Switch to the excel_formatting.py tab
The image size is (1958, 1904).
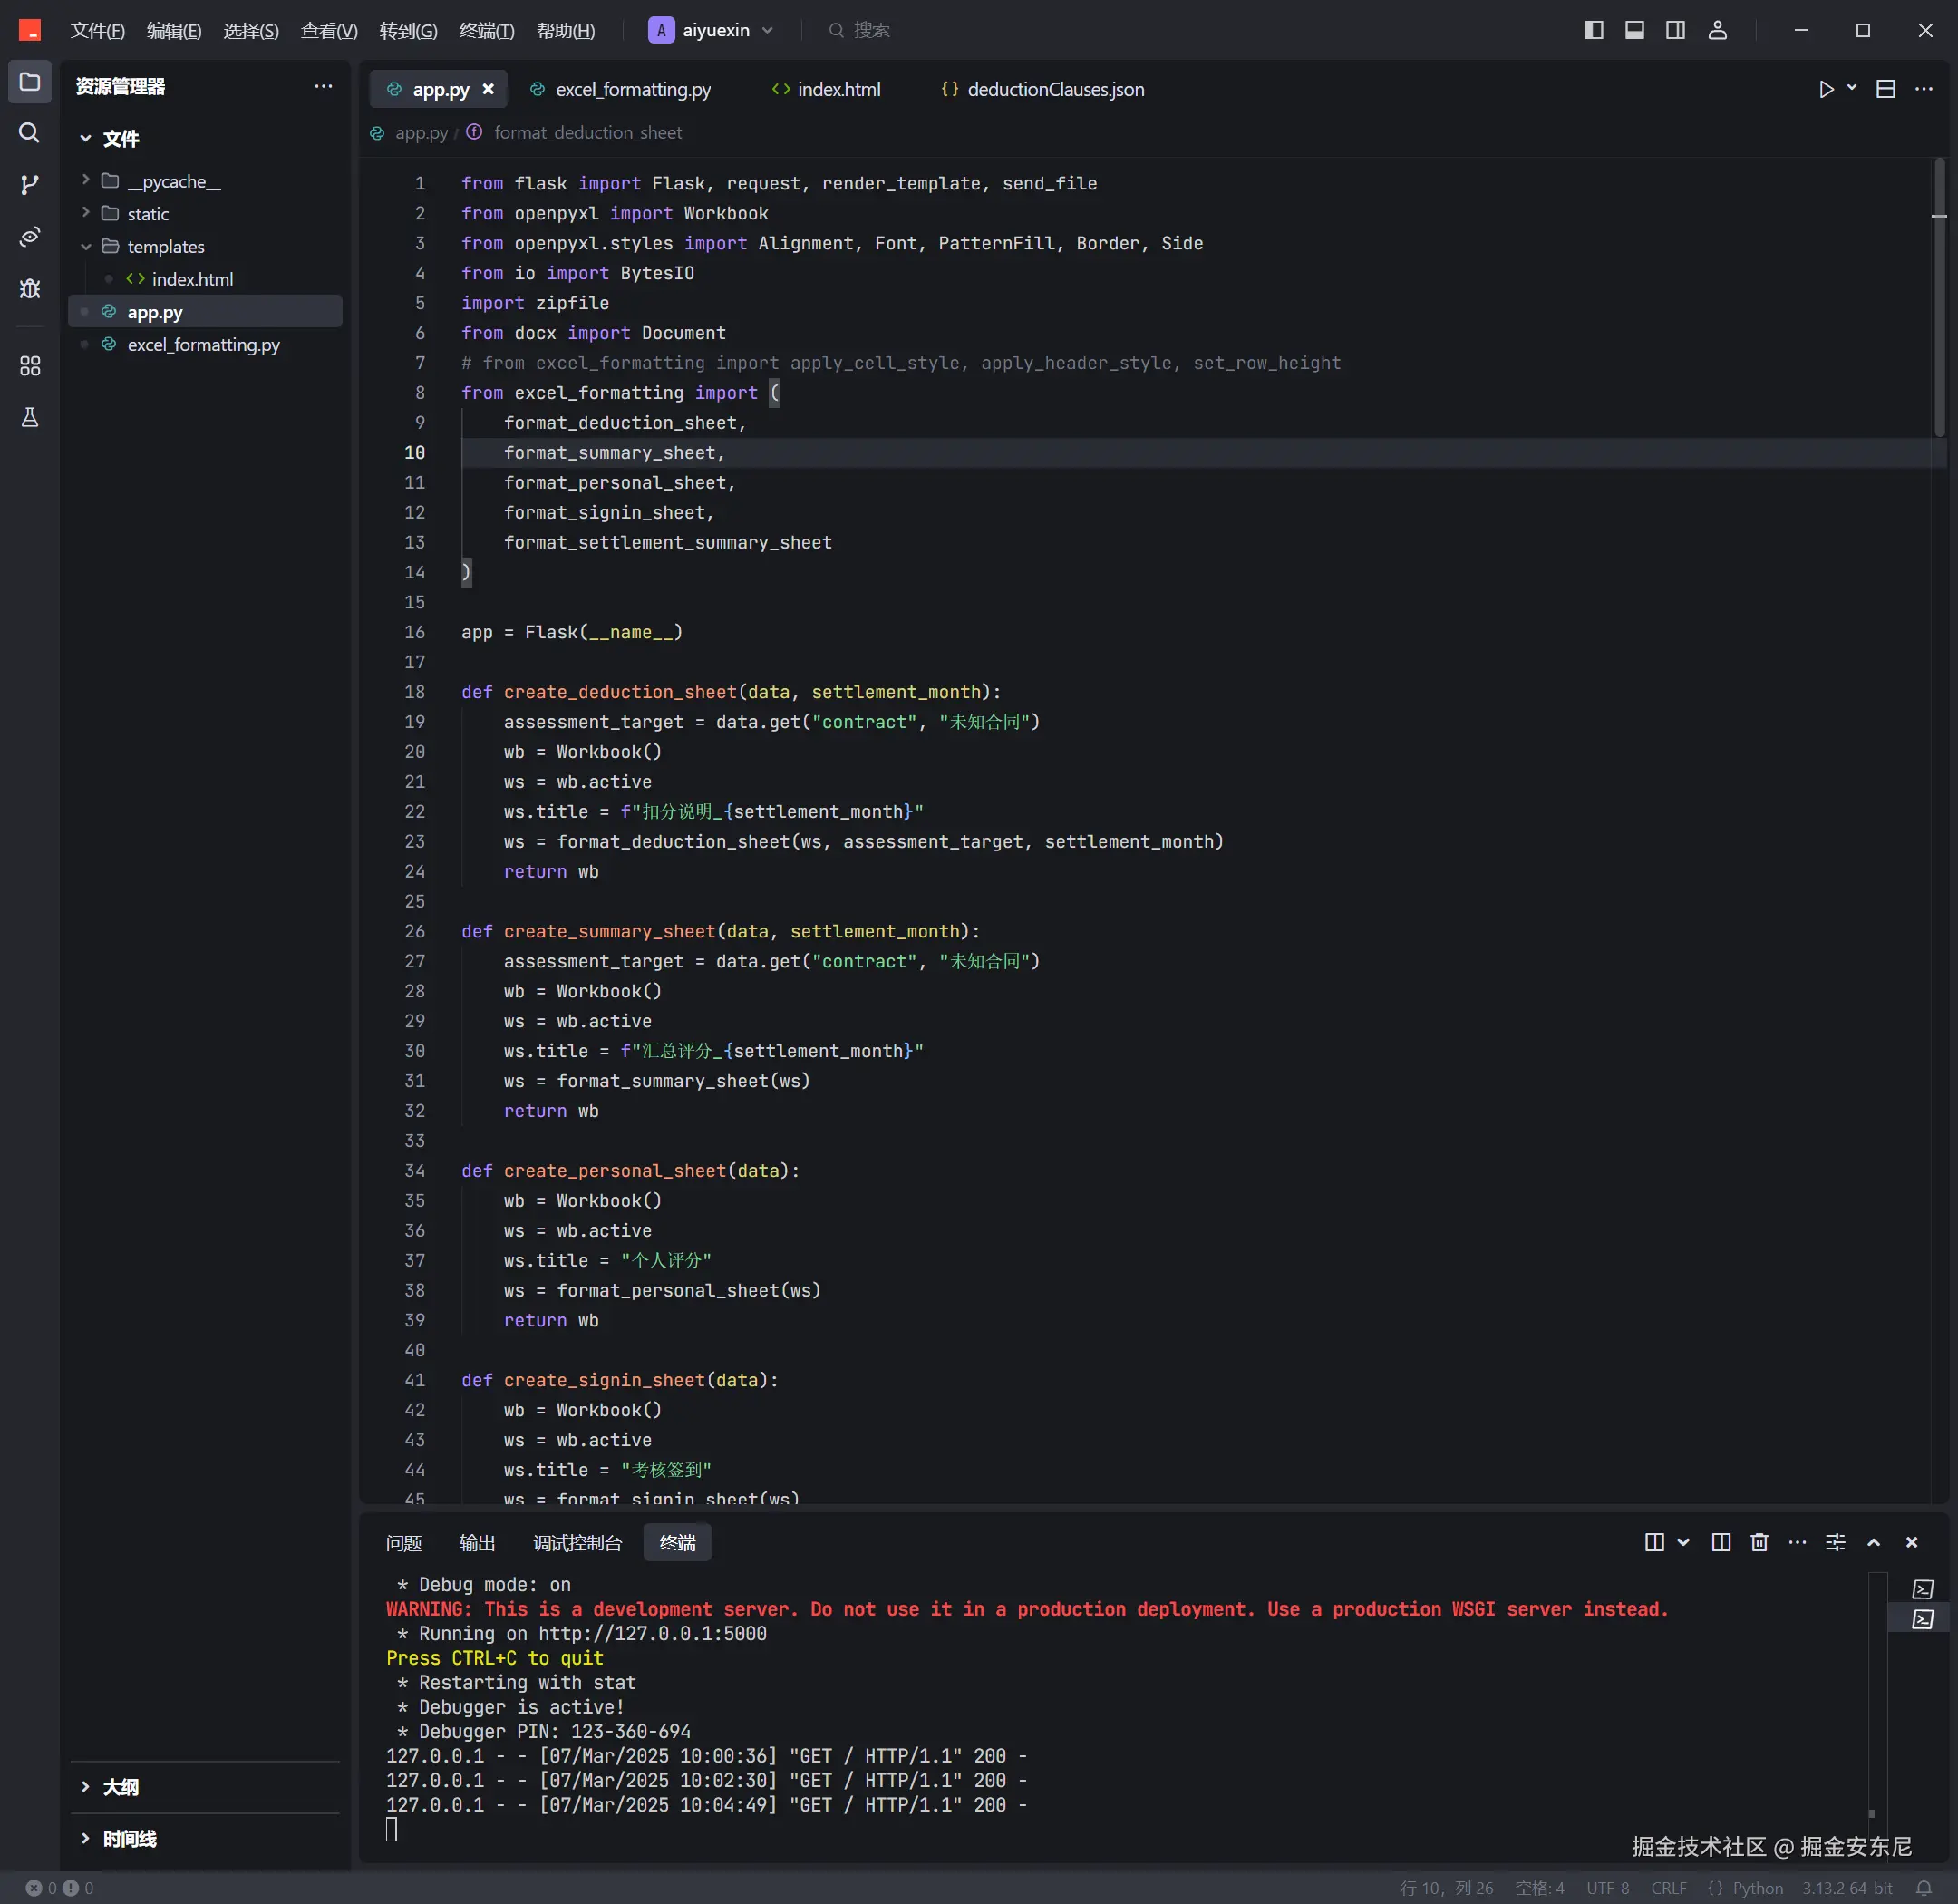pos(632,89)
